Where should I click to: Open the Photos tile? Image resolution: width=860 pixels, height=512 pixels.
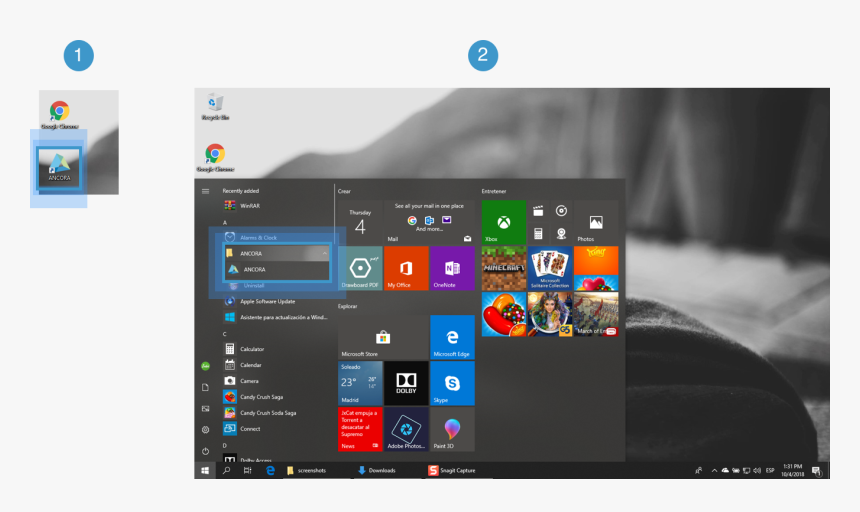596,222
